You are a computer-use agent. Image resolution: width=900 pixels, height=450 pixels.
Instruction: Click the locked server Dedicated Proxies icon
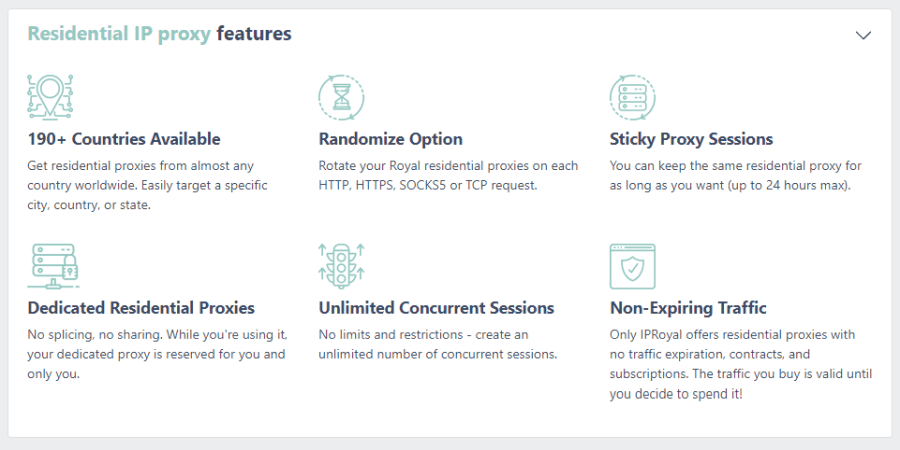pos(53,266)
